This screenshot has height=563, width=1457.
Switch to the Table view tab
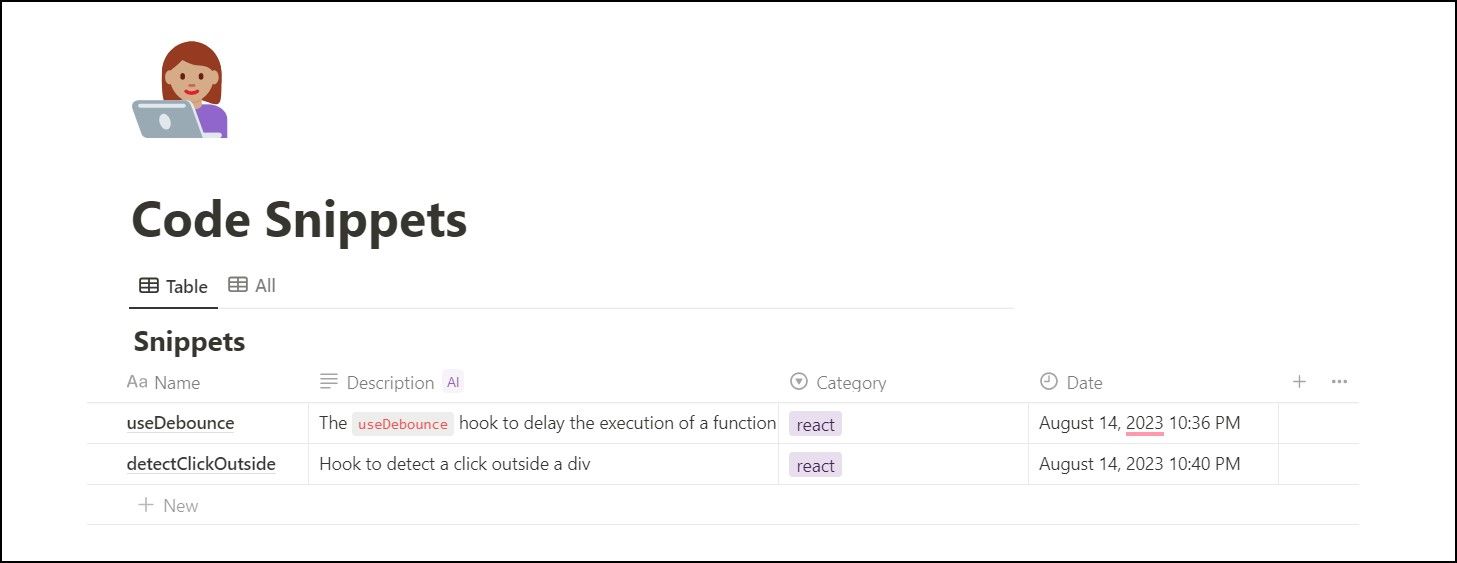pos(173,286)
